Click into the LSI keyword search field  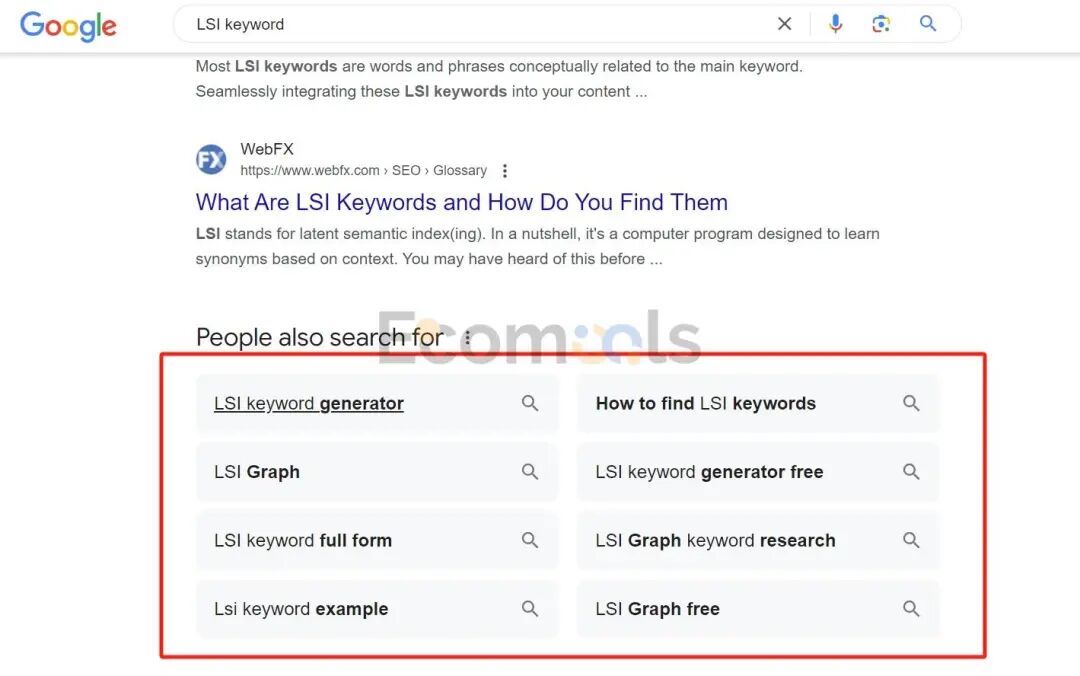click(x=475, y=24)
